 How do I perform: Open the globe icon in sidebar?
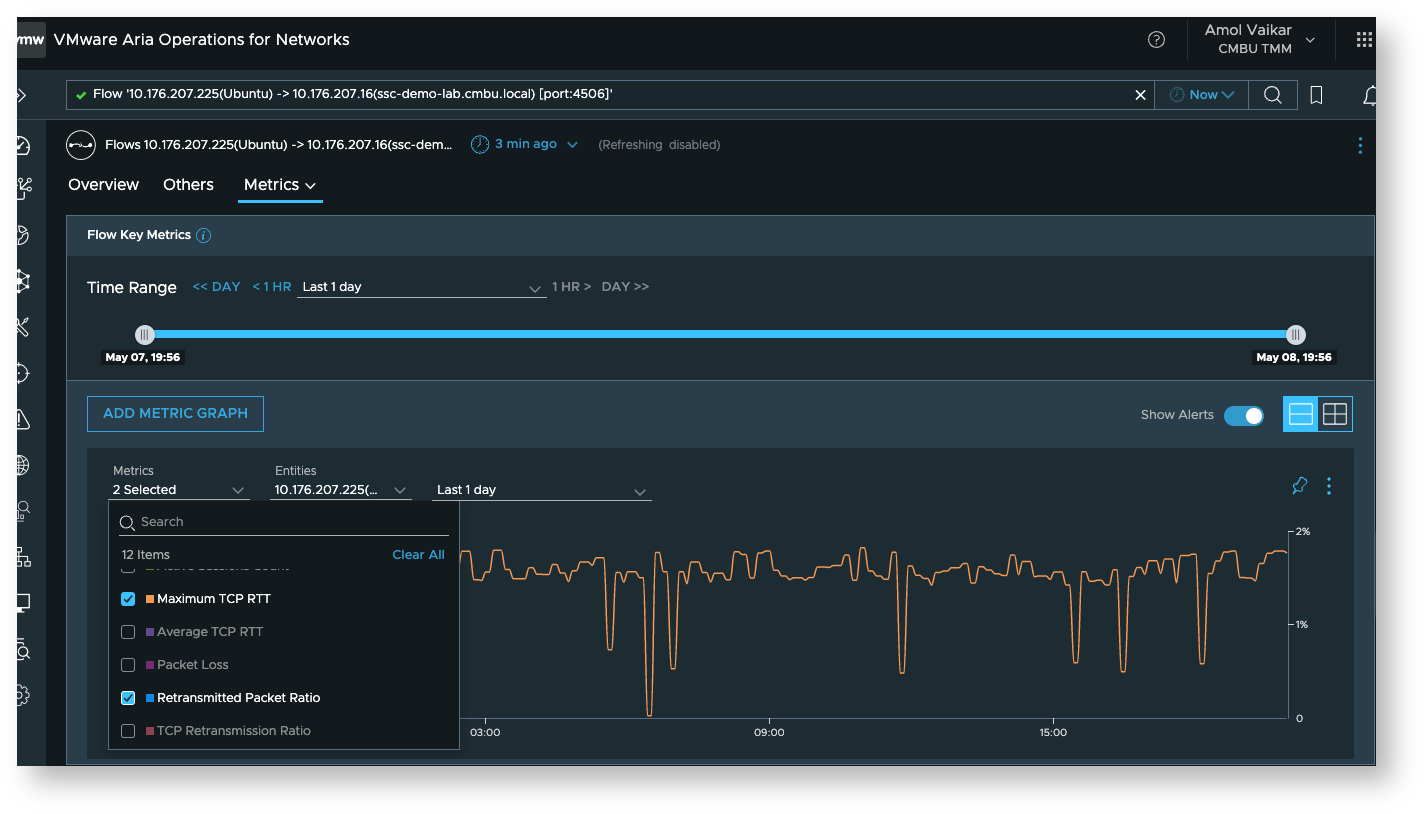(x=23, y=466)
